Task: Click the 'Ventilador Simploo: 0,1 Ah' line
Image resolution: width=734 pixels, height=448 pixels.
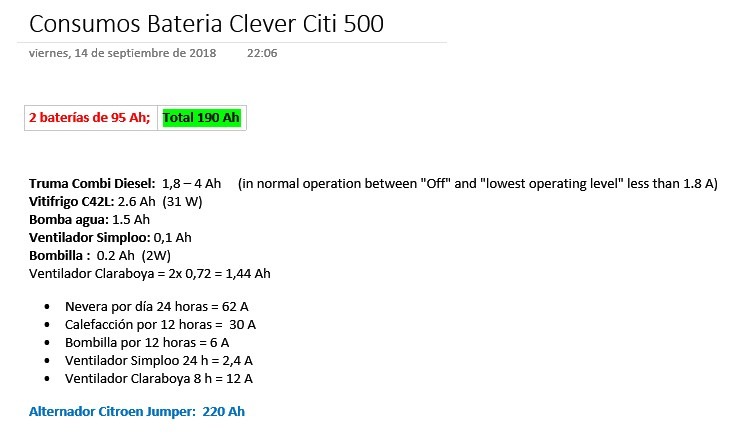Action: (110, 237)
